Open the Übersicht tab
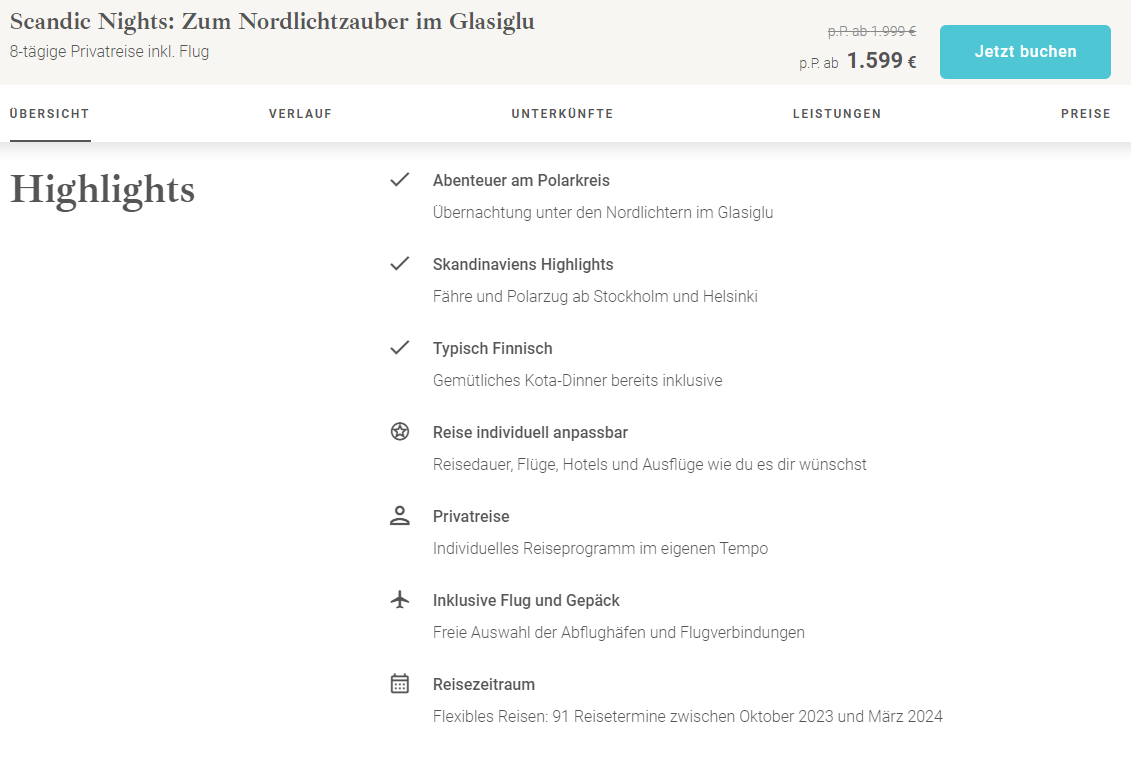 50,114
